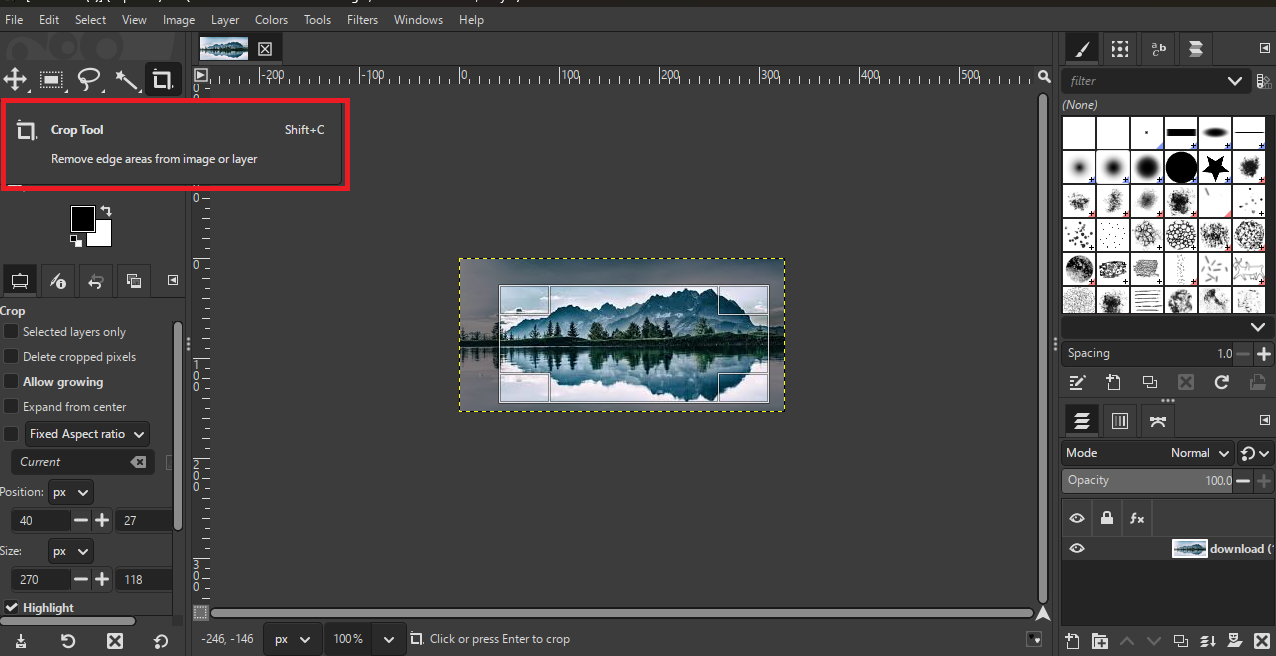Open the Filters menu
This screenshot has width=1276, height=656.
pos(362,19)
